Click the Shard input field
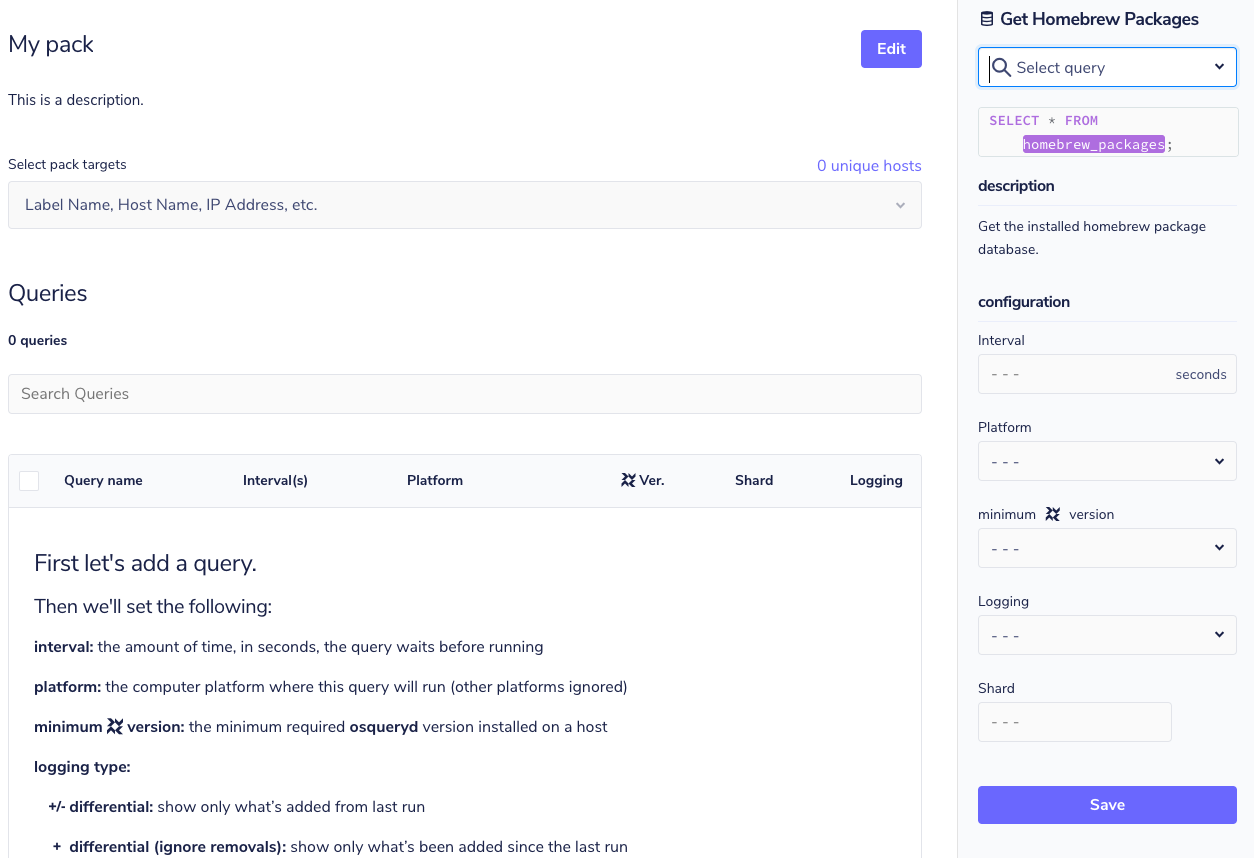Image resolution: width=1254 pixels, height=858 pixels. (x=1074, y=721)
